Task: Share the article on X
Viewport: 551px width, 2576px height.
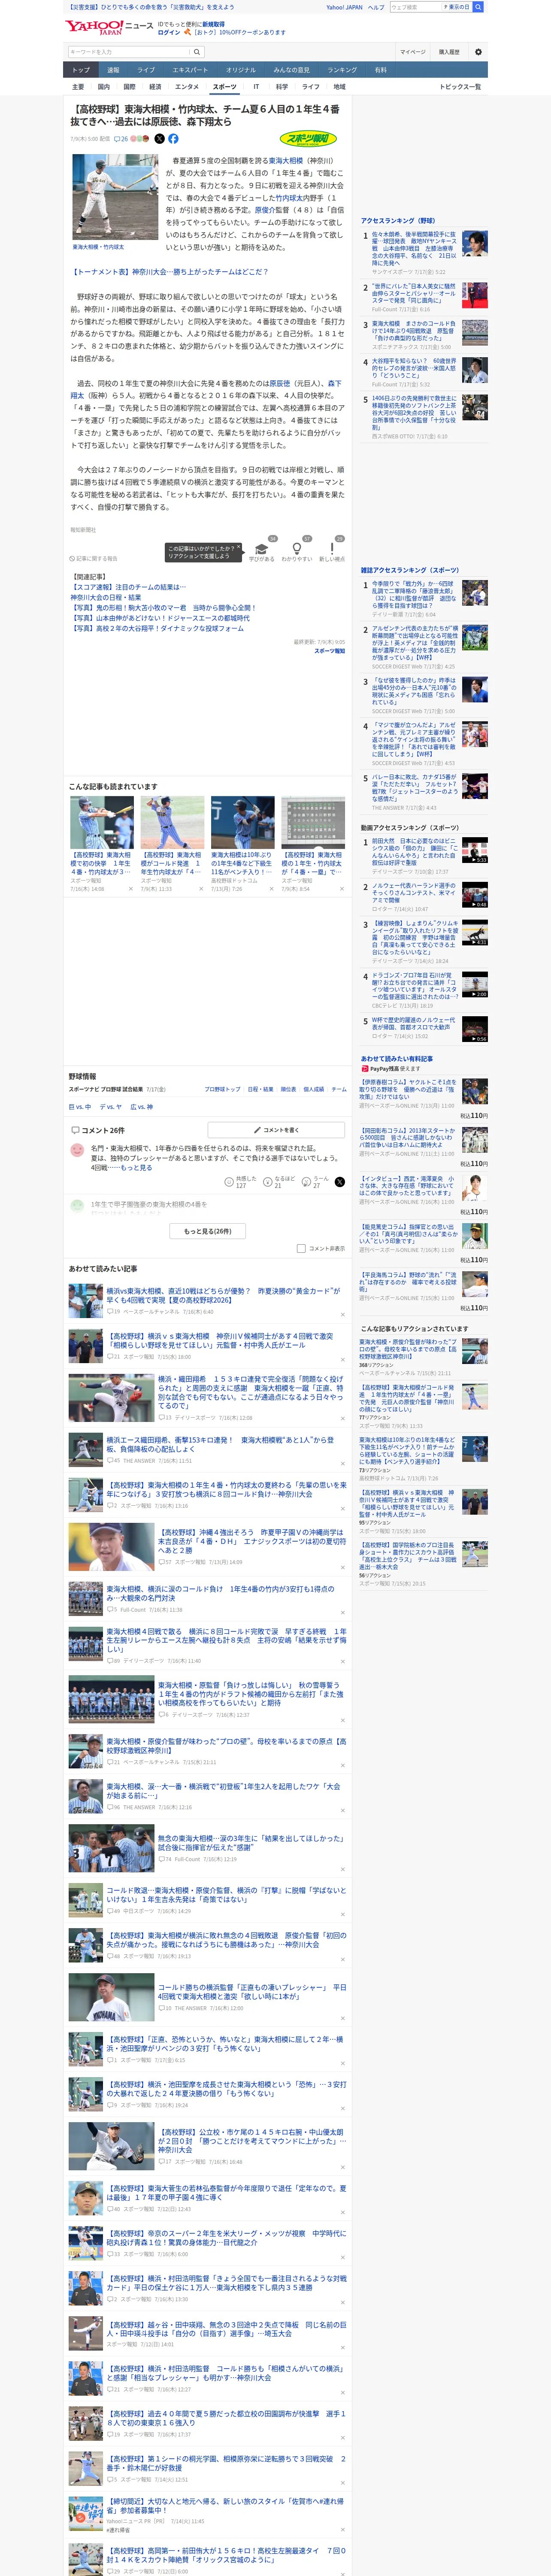Action: pos(159,139)
